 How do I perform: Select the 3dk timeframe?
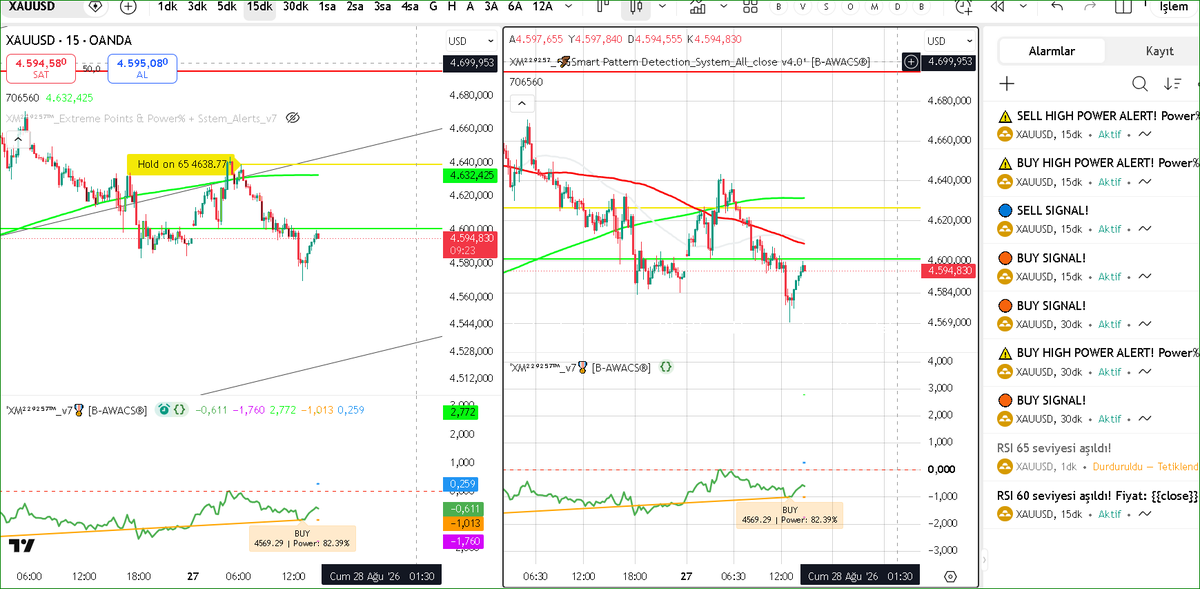(196, 6)
